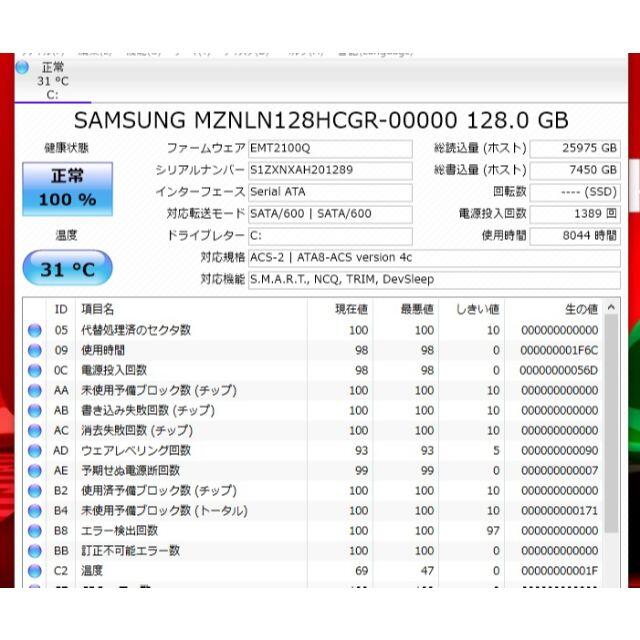
Task: Click status orb of row AE 予期せぬ電源断回数
Action: tap(35, 471)
